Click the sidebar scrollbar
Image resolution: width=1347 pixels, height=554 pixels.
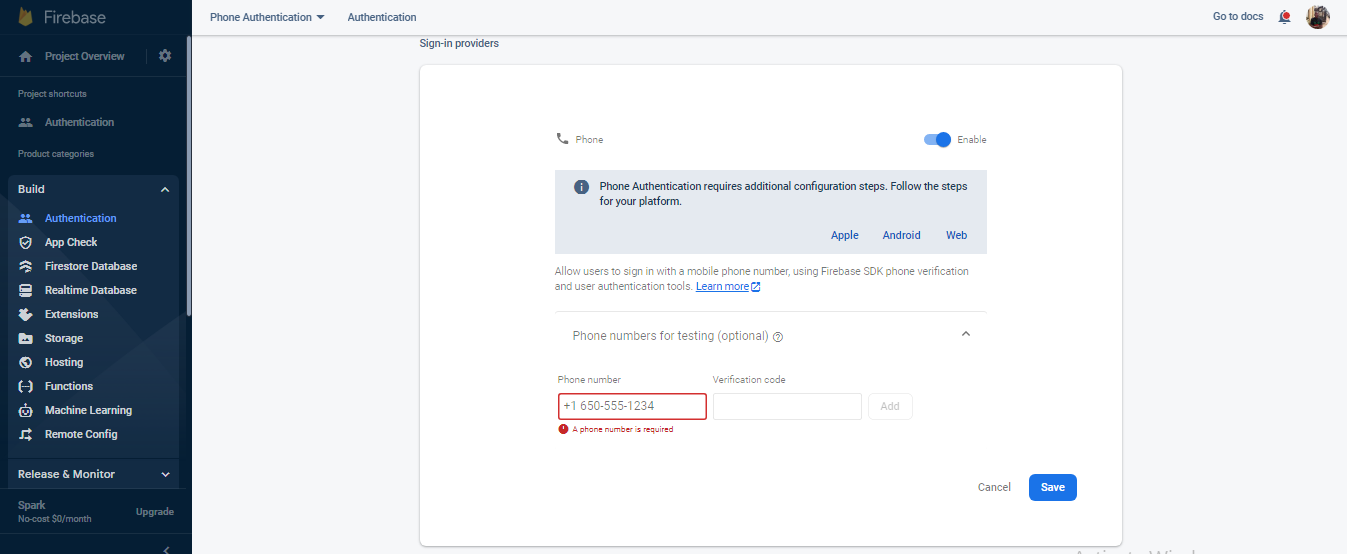[188, 175]
